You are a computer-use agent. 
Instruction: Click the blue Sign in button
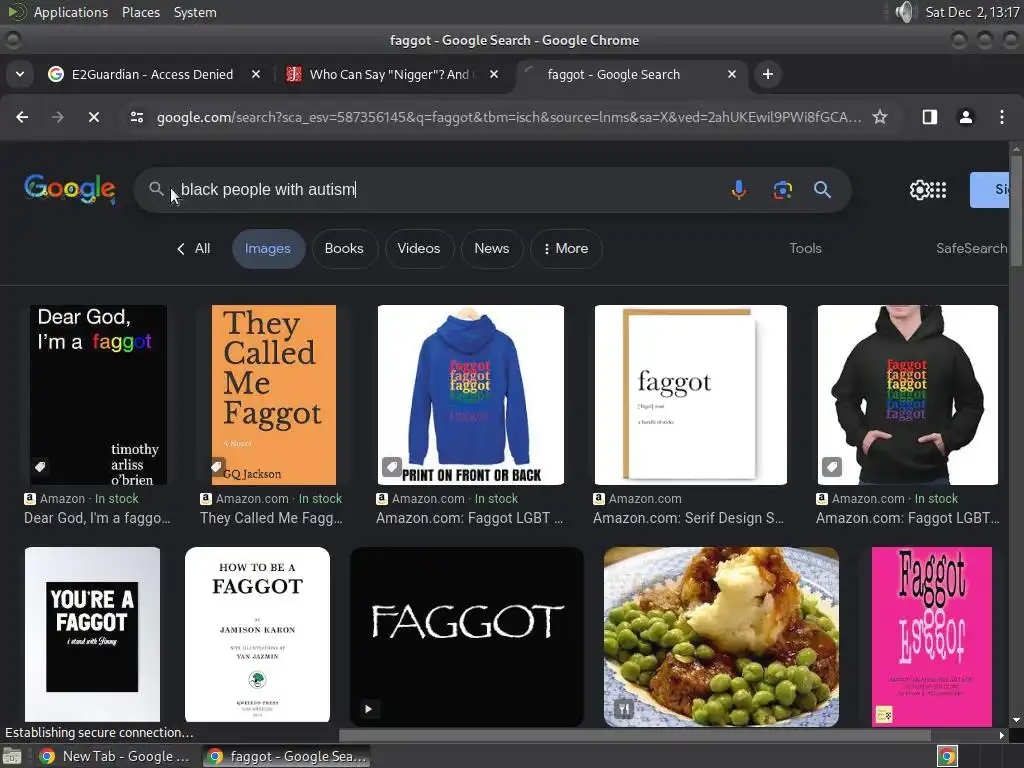[x=989, y=189]
